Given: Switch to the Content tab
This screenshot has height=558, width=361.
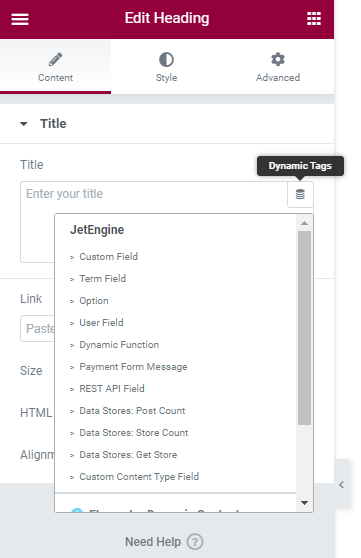Looking at the screenshot, I should coord(56,67).
